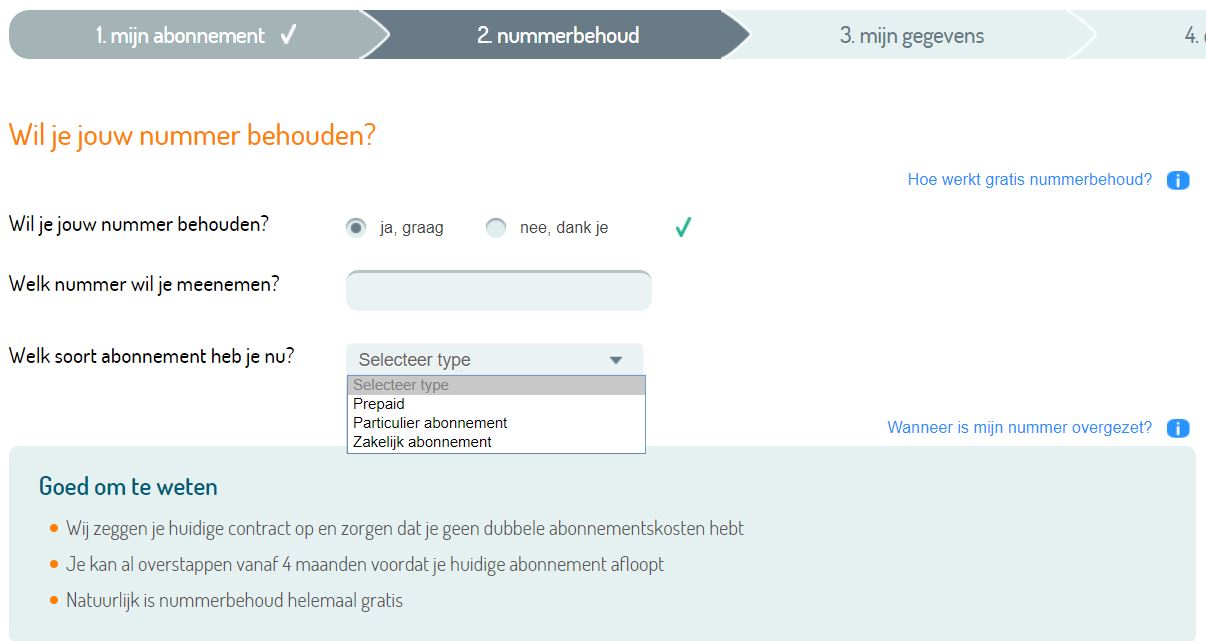
Task: Click the phone number input field
Action: pyautogui.click(x=498, y=290)
